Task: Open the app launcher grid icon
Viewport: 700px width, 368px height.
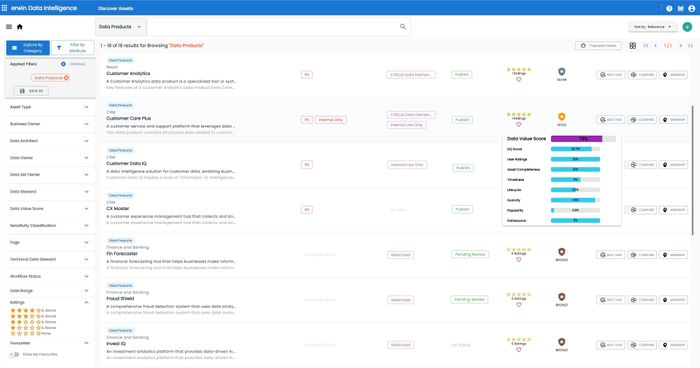Action: click(4, 8)
